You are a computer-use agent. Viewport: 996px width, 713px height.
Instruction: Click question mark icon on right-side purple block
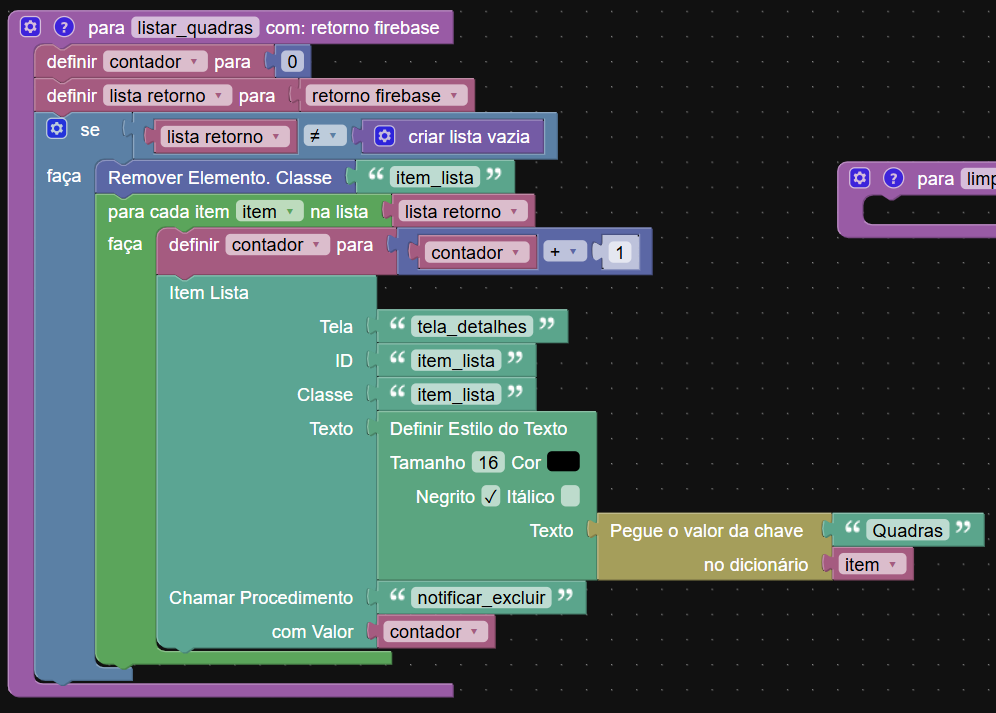coord(893,178)
